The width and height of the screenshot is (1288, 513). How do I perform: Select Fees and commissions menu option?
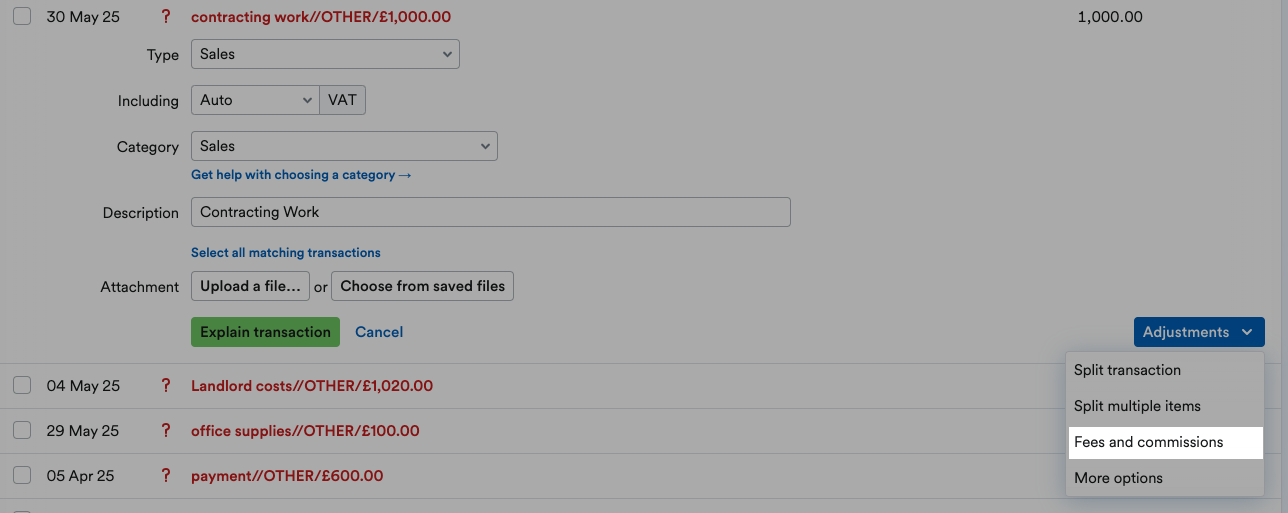pyautogui.click(x=1148, y=442)
